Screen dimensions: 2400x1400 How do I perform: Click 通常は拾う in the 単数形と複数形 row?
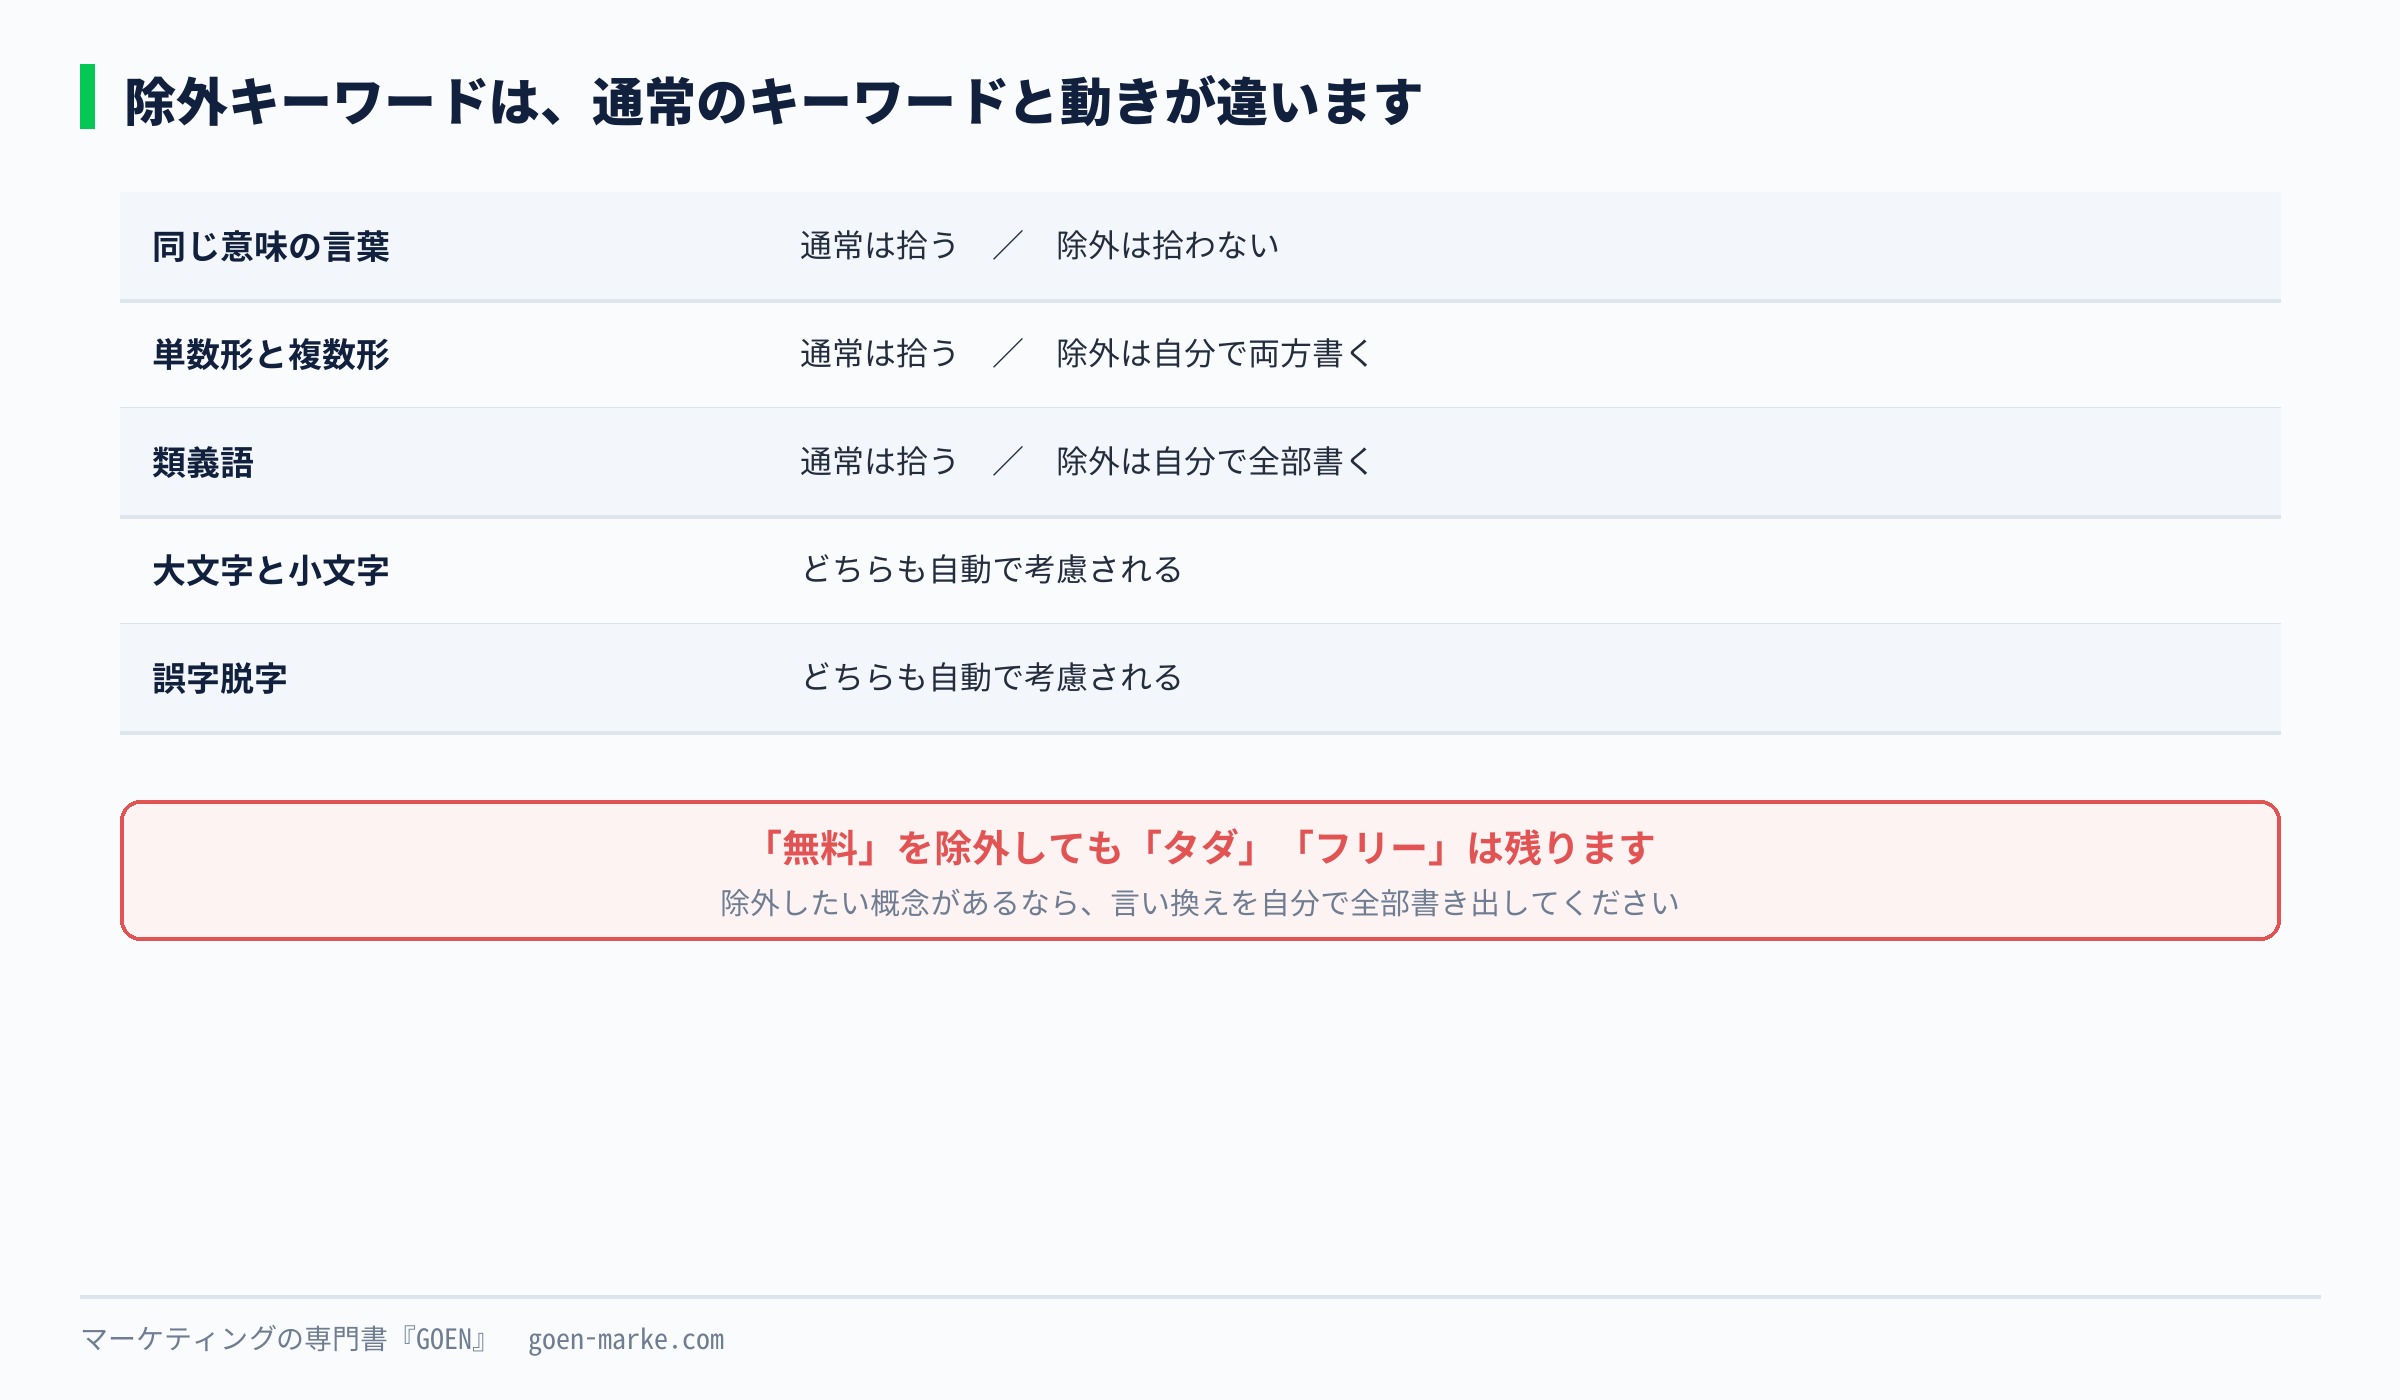[879, 353]
